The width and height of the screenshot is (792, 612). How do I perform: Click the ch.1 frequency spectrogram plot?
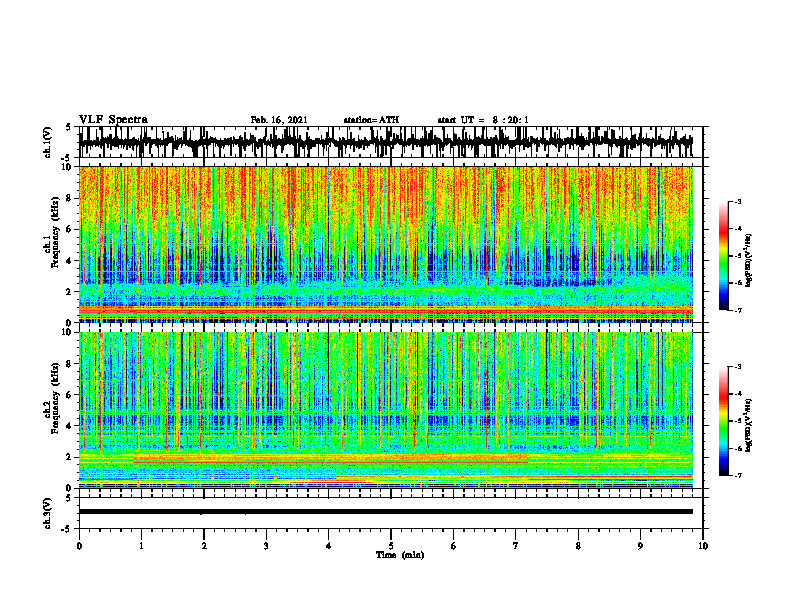tap(386, 244)
